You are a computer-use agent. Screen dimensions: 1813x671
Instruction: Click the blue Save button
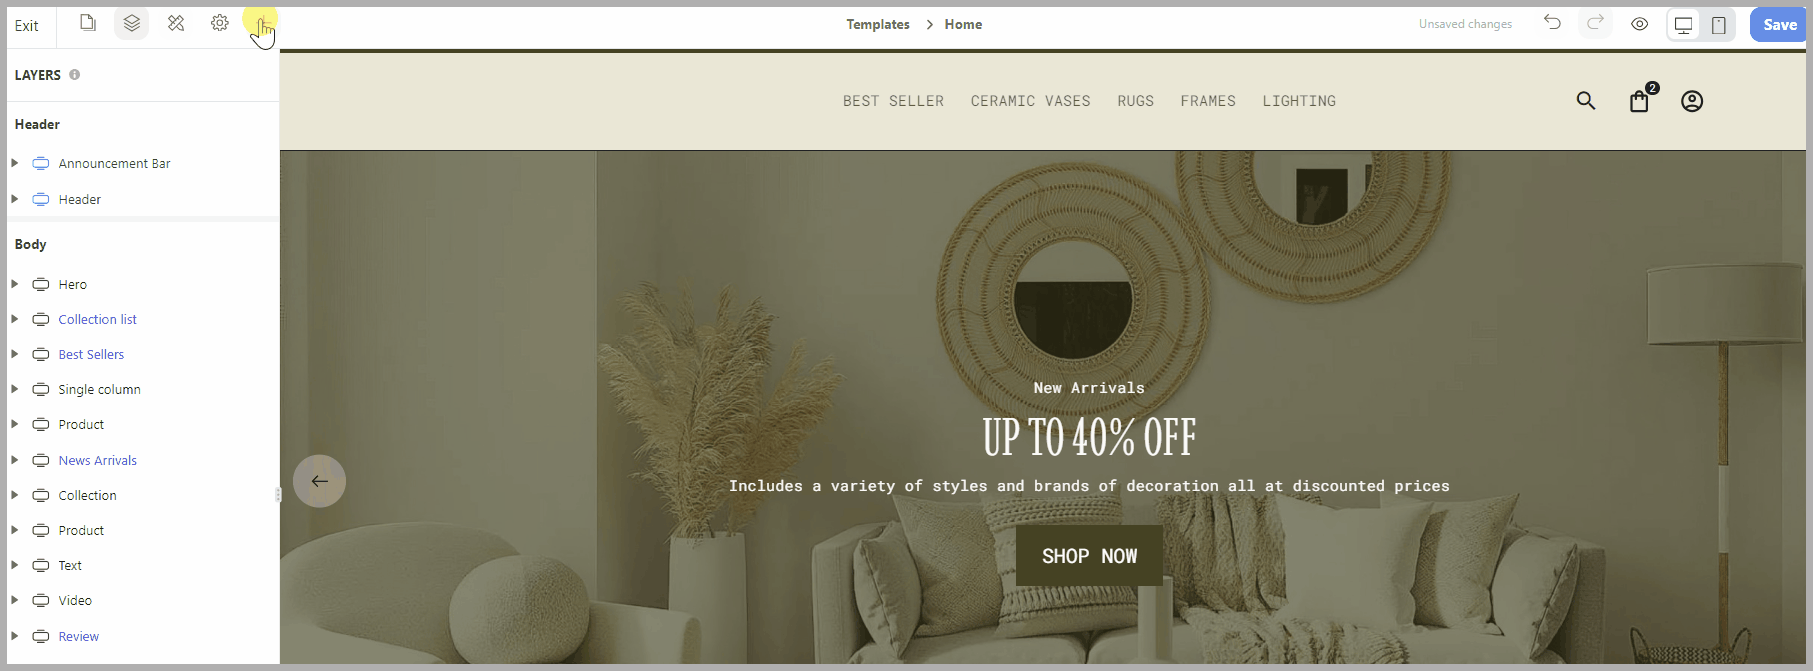point(1779,25)
